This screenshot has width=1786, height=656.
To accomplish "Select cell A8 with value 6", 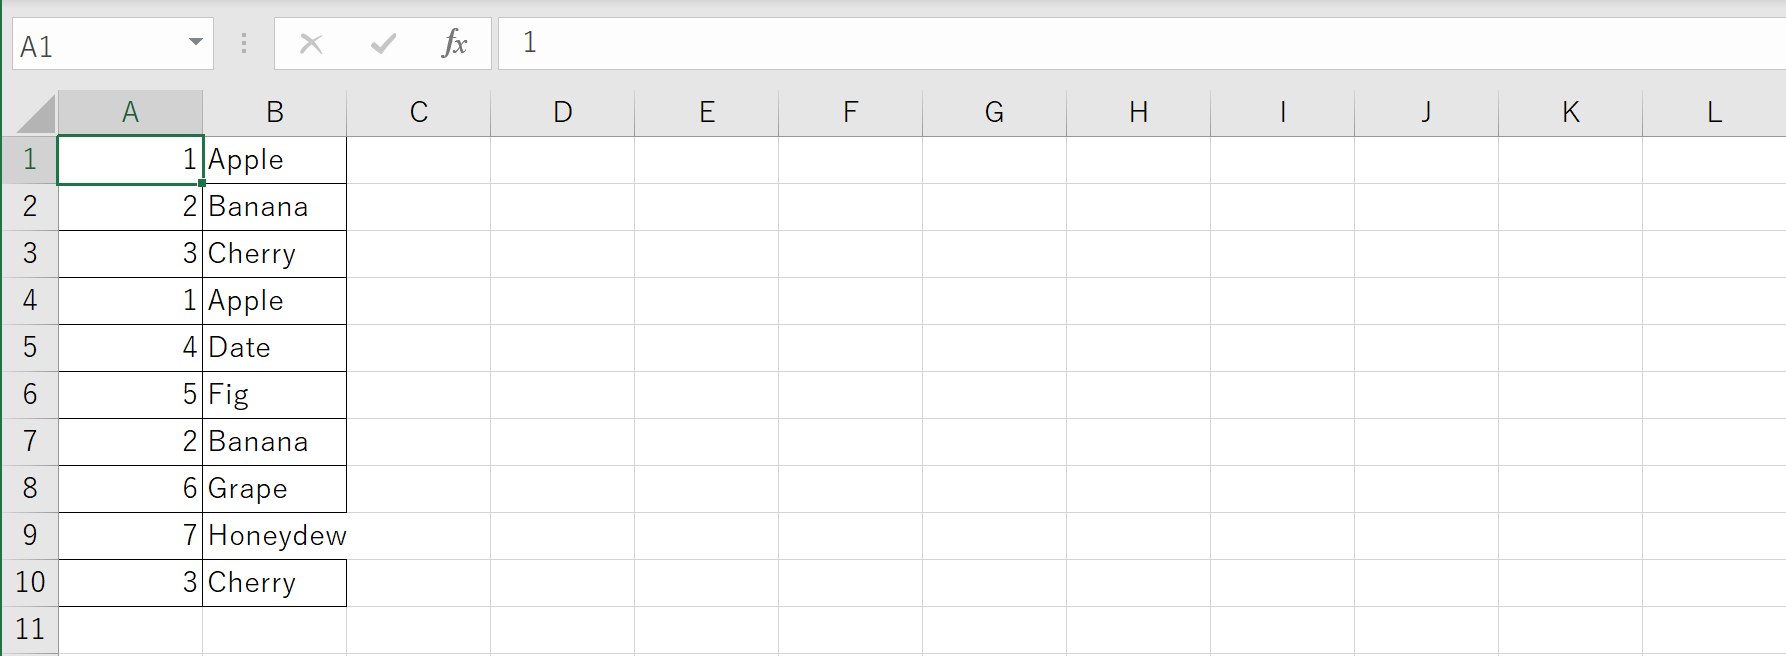I will click(x=130, y=489).
